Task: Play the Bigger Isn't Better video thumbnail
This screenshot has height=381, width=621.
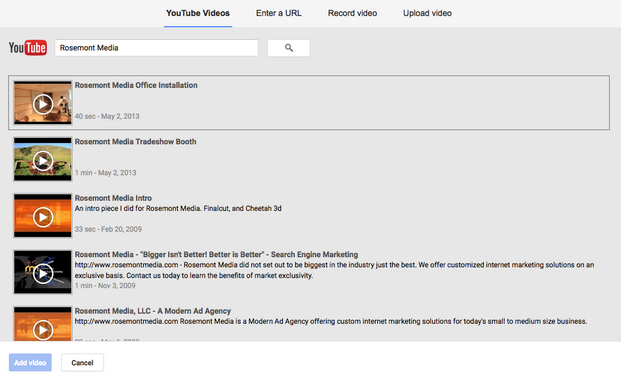Action: coord(43,272)
